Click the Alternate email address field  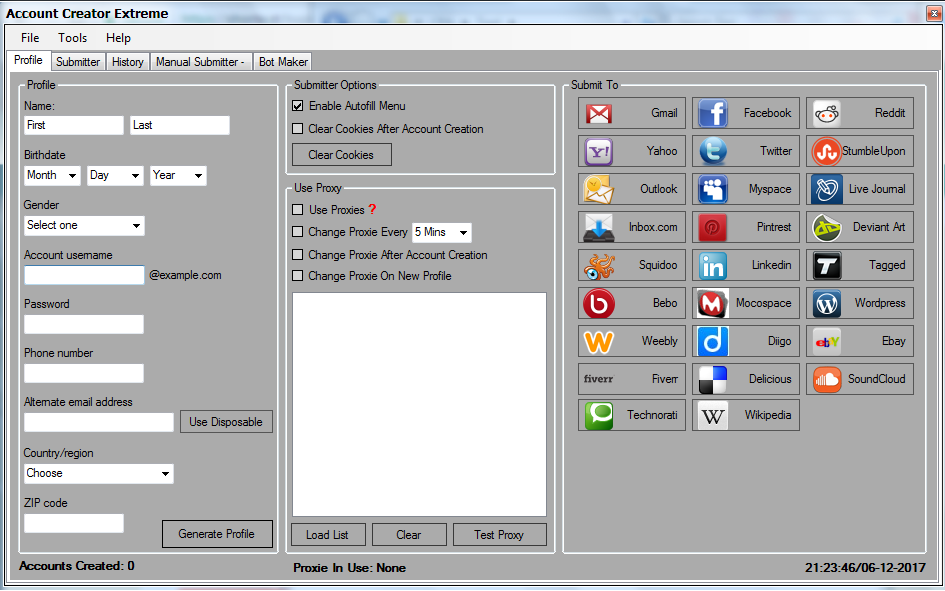99,422
